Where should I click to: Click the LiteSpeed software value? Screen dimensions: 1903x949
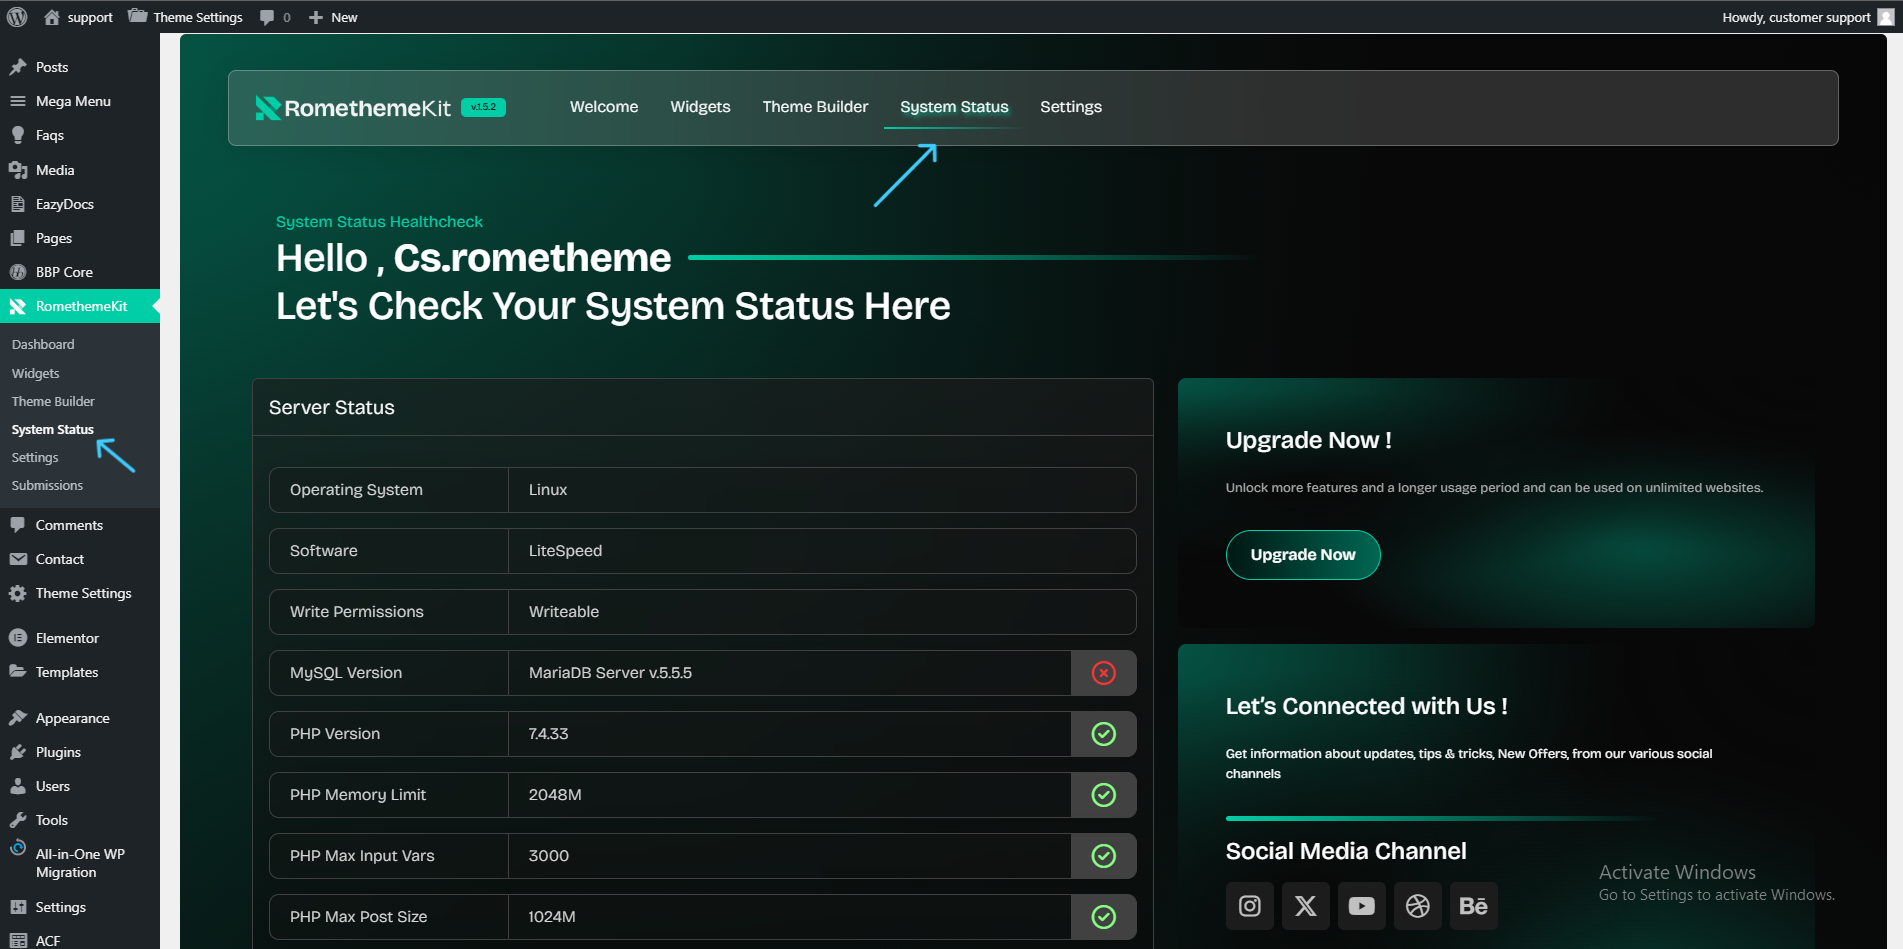(x=565, y=551)
